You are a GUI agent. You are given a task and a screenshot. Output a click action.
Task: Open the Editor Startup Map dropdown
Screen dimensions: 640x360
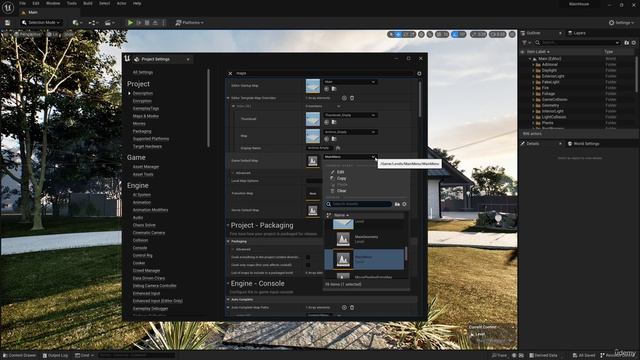coord(350,82)
